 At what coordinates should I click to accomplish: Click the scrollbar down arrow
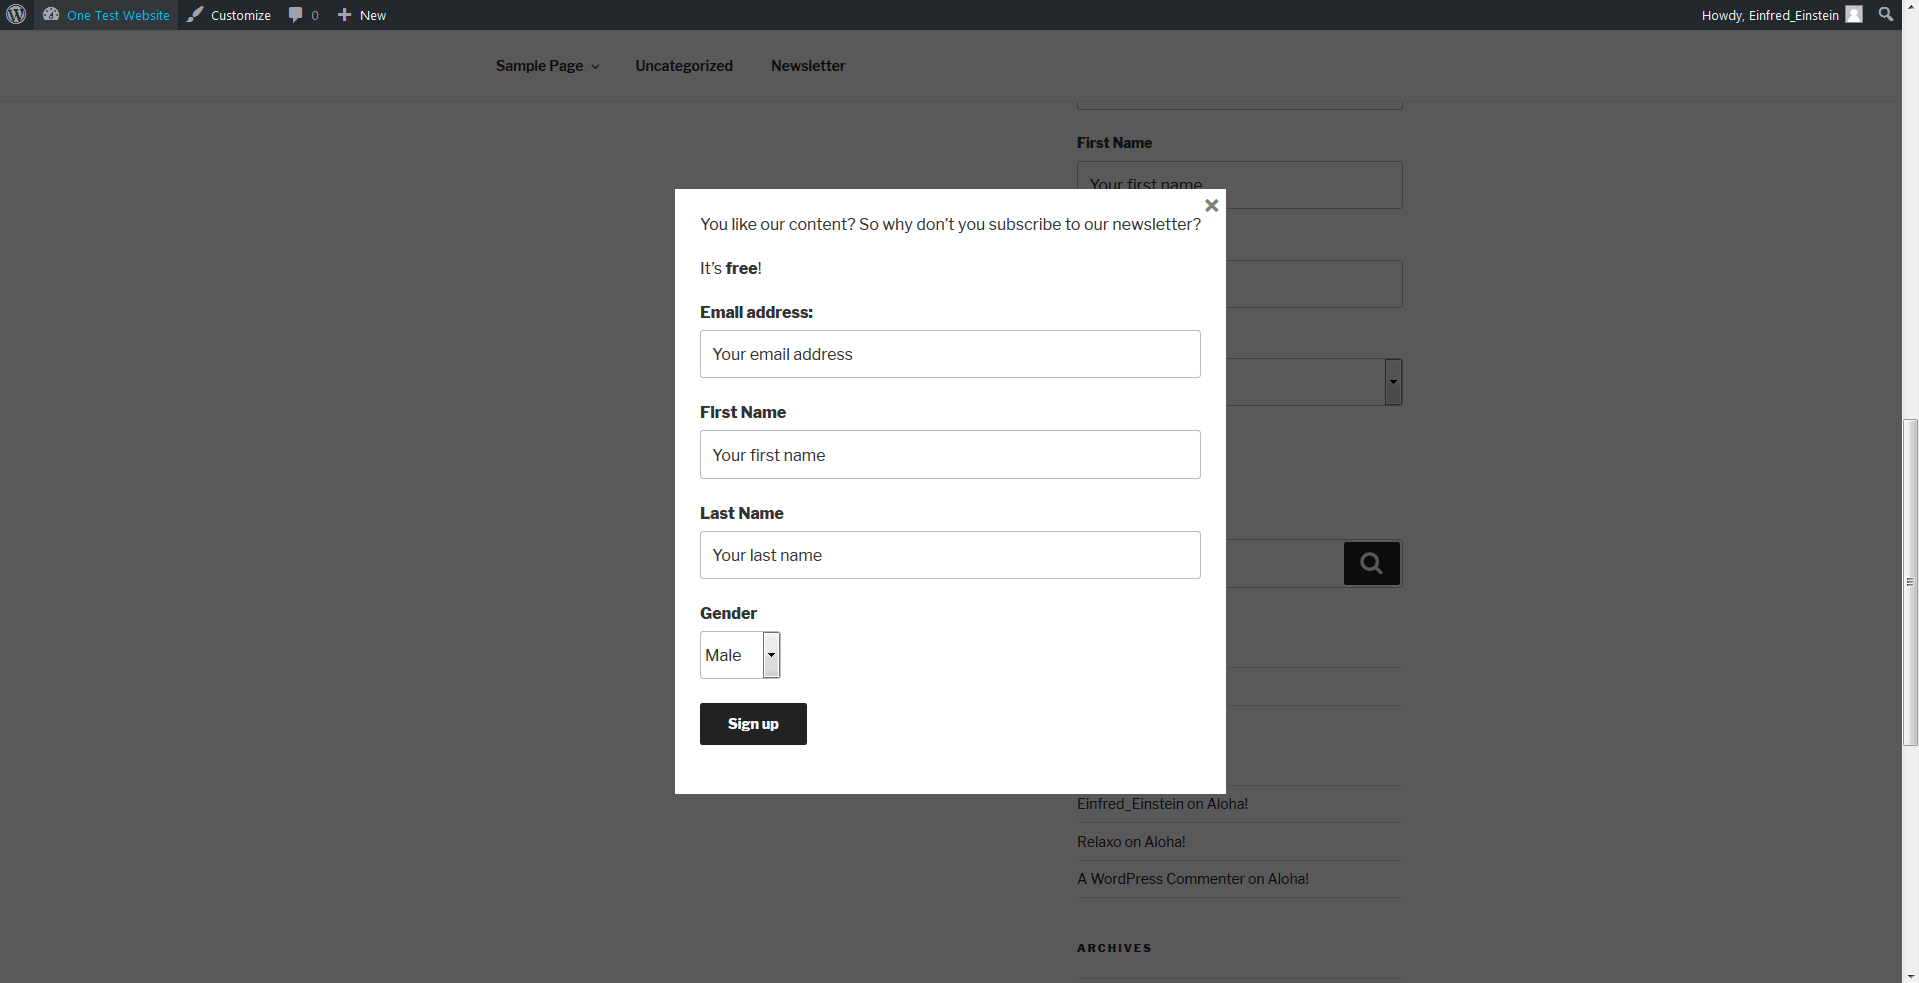pyautogui.click(x=1910, y=975)
